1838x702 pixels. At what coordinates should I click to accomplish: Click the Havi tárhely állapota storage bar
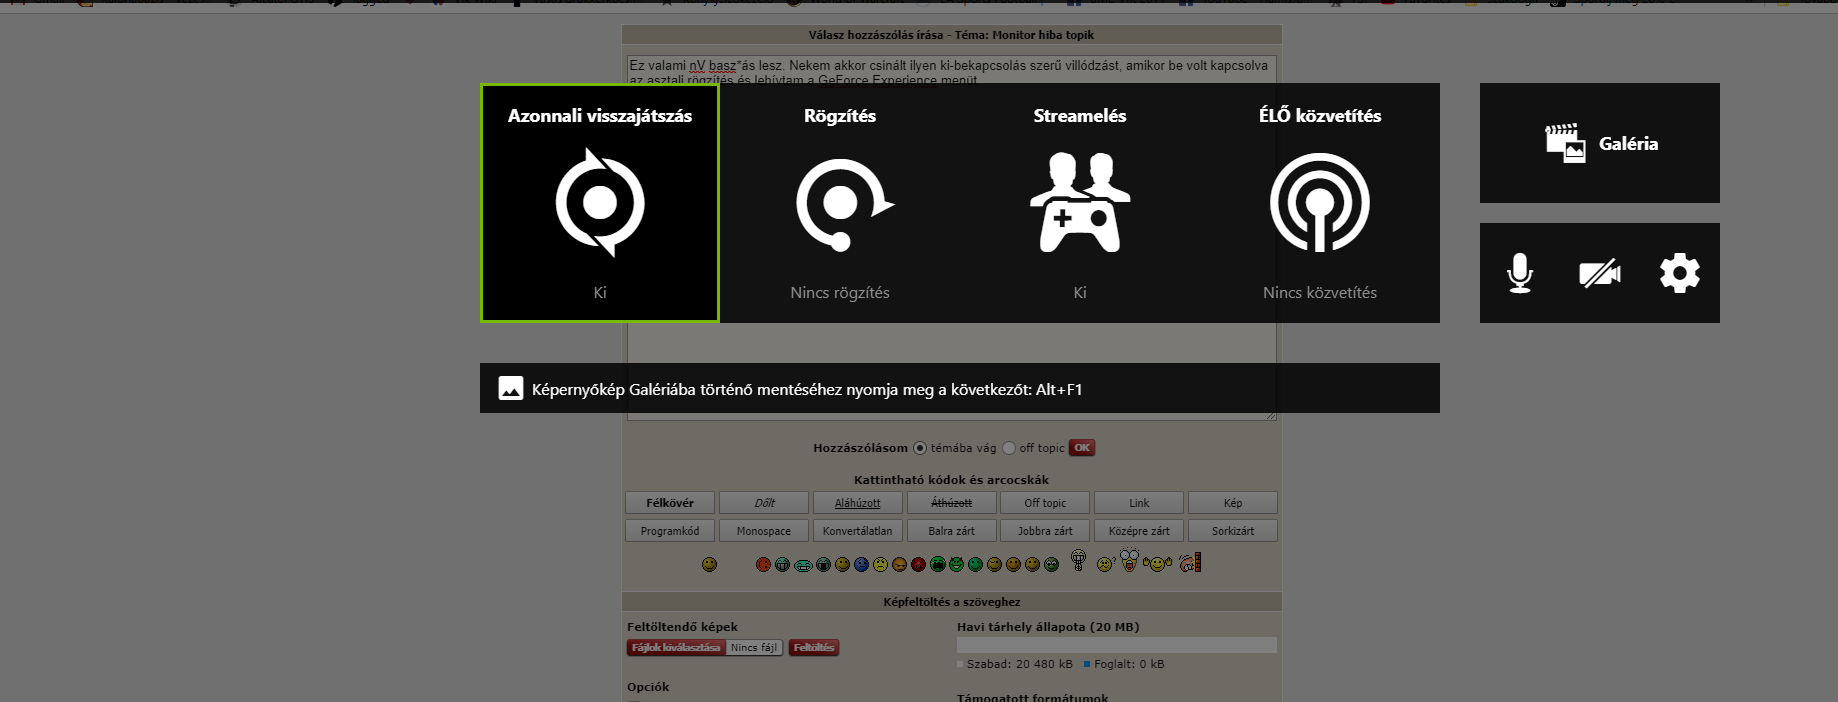[x=1117, y=645]
